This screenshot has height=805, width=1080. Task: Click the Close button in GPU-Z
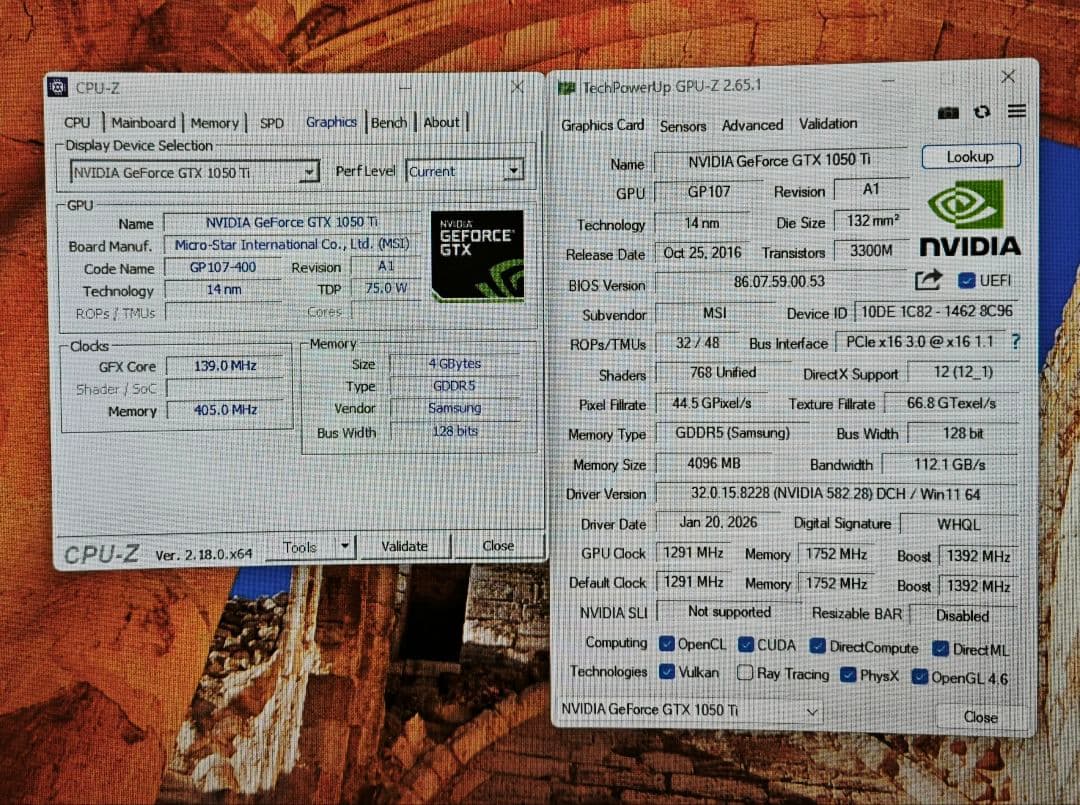[981, 718]
